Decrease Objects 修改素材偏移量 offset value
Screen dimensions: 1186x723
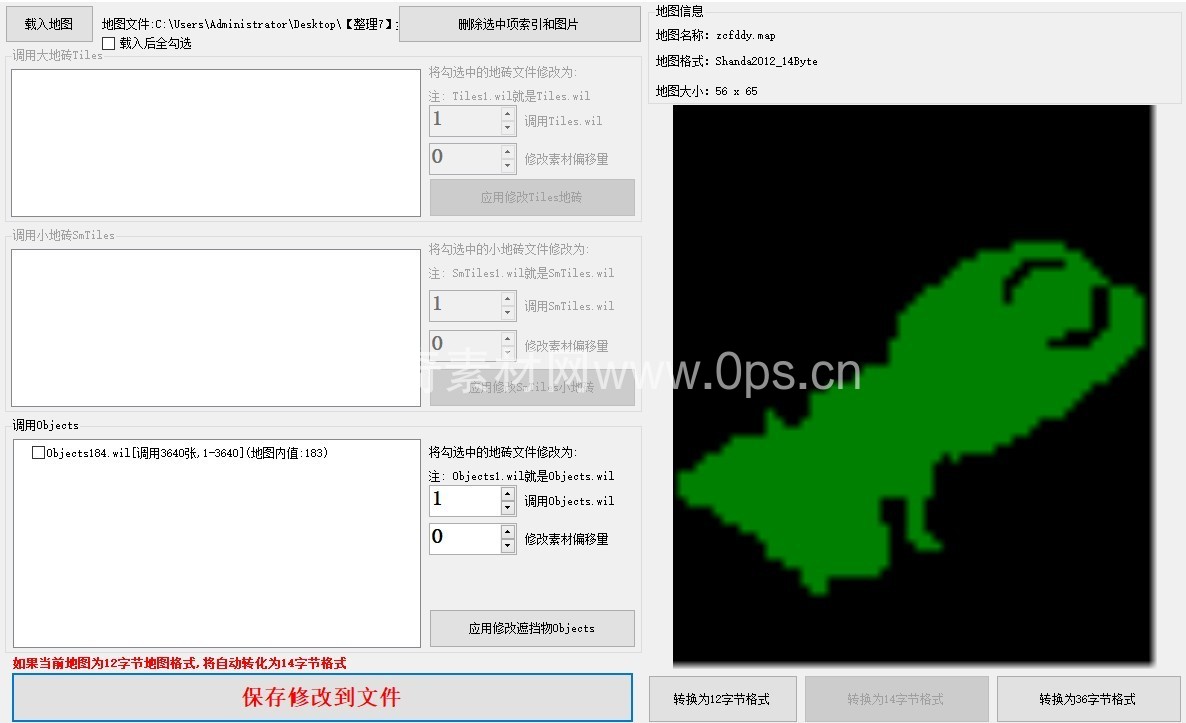508,546
